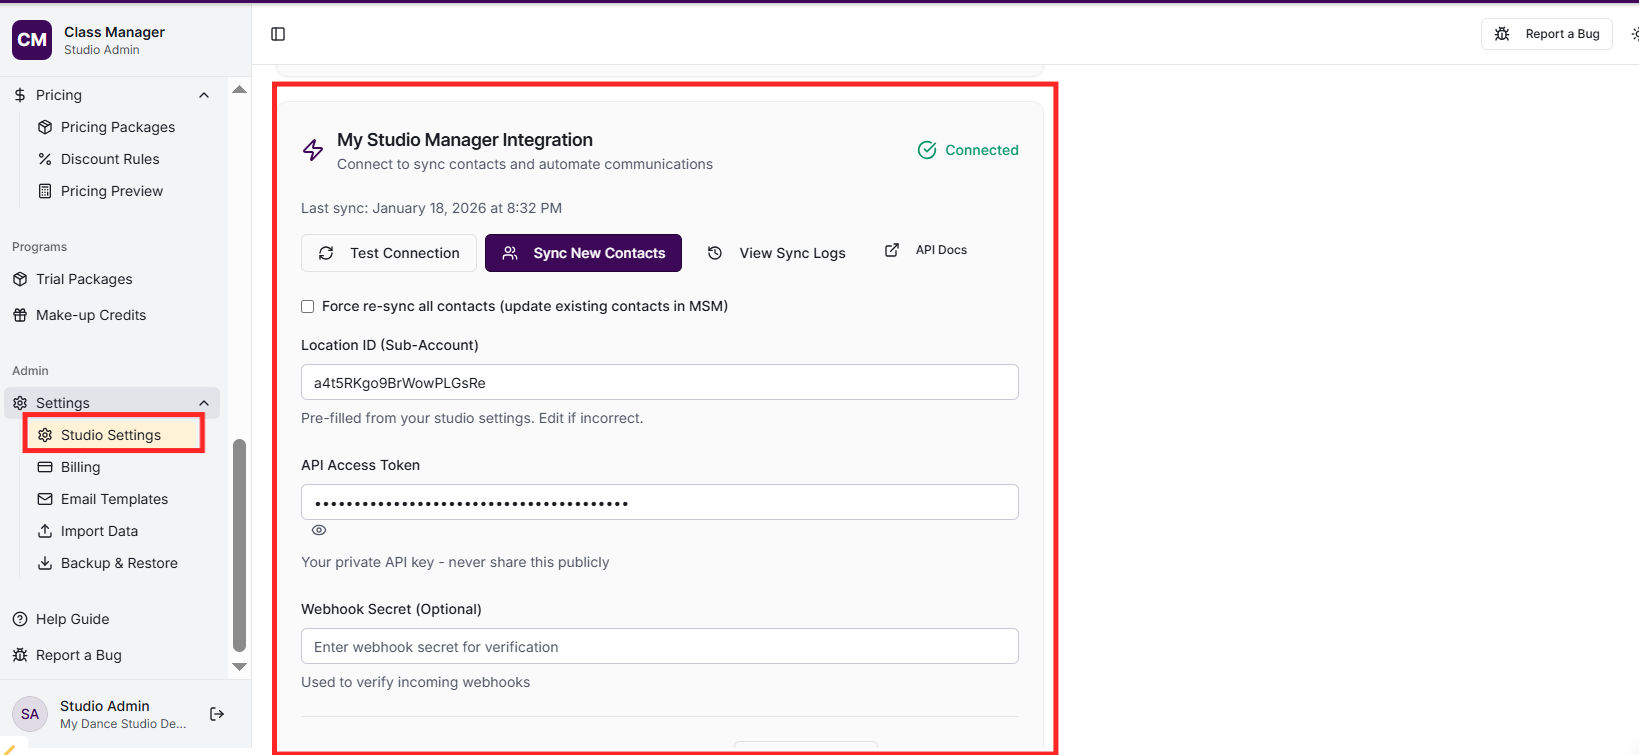Open Billing settings
Image resolution: width=1639 pixels, height=755 pixels.
80,467
